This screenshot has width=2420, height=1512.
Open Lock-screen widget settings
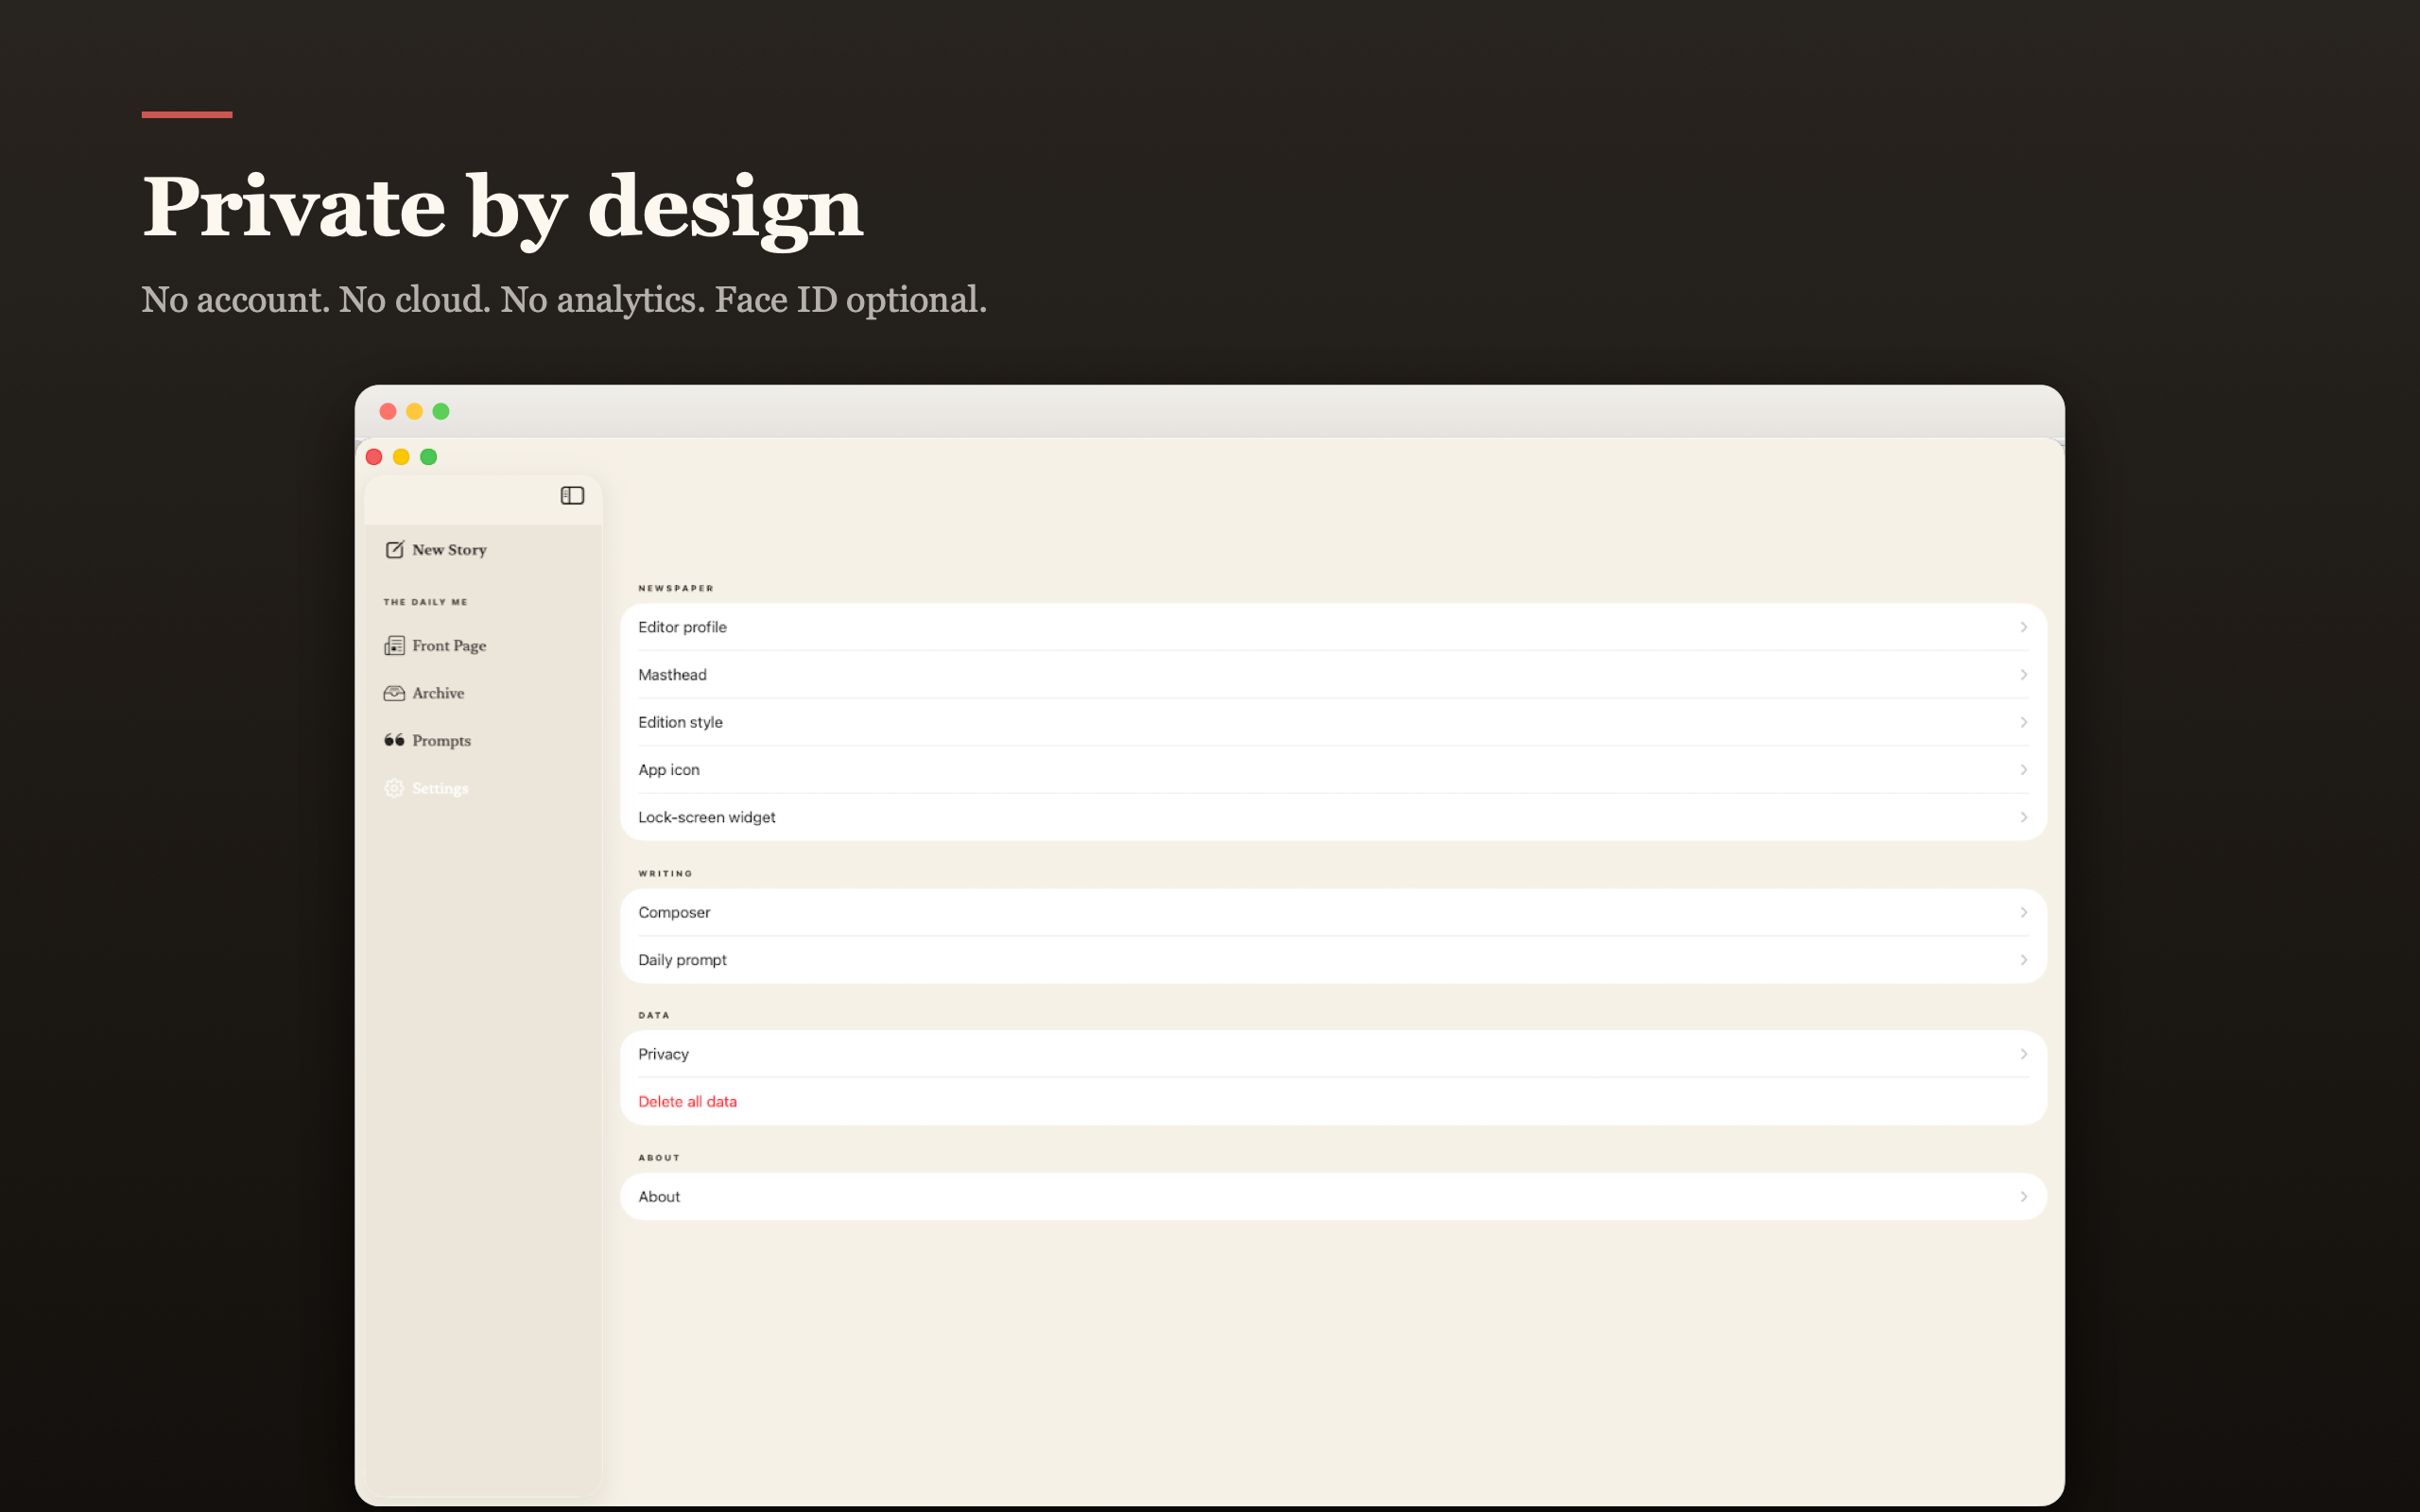coord(1333,817)
